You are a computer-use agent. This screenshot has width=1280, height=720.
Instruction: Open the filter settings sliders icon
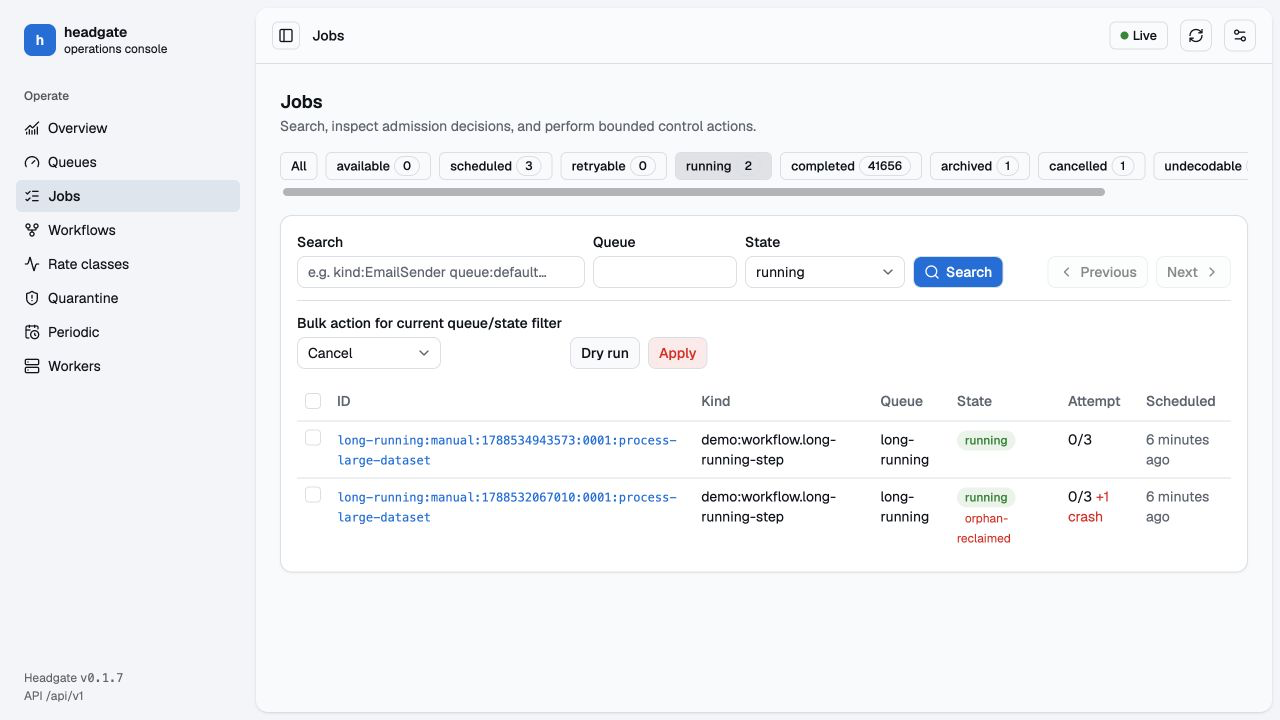tap(1240, 36)
